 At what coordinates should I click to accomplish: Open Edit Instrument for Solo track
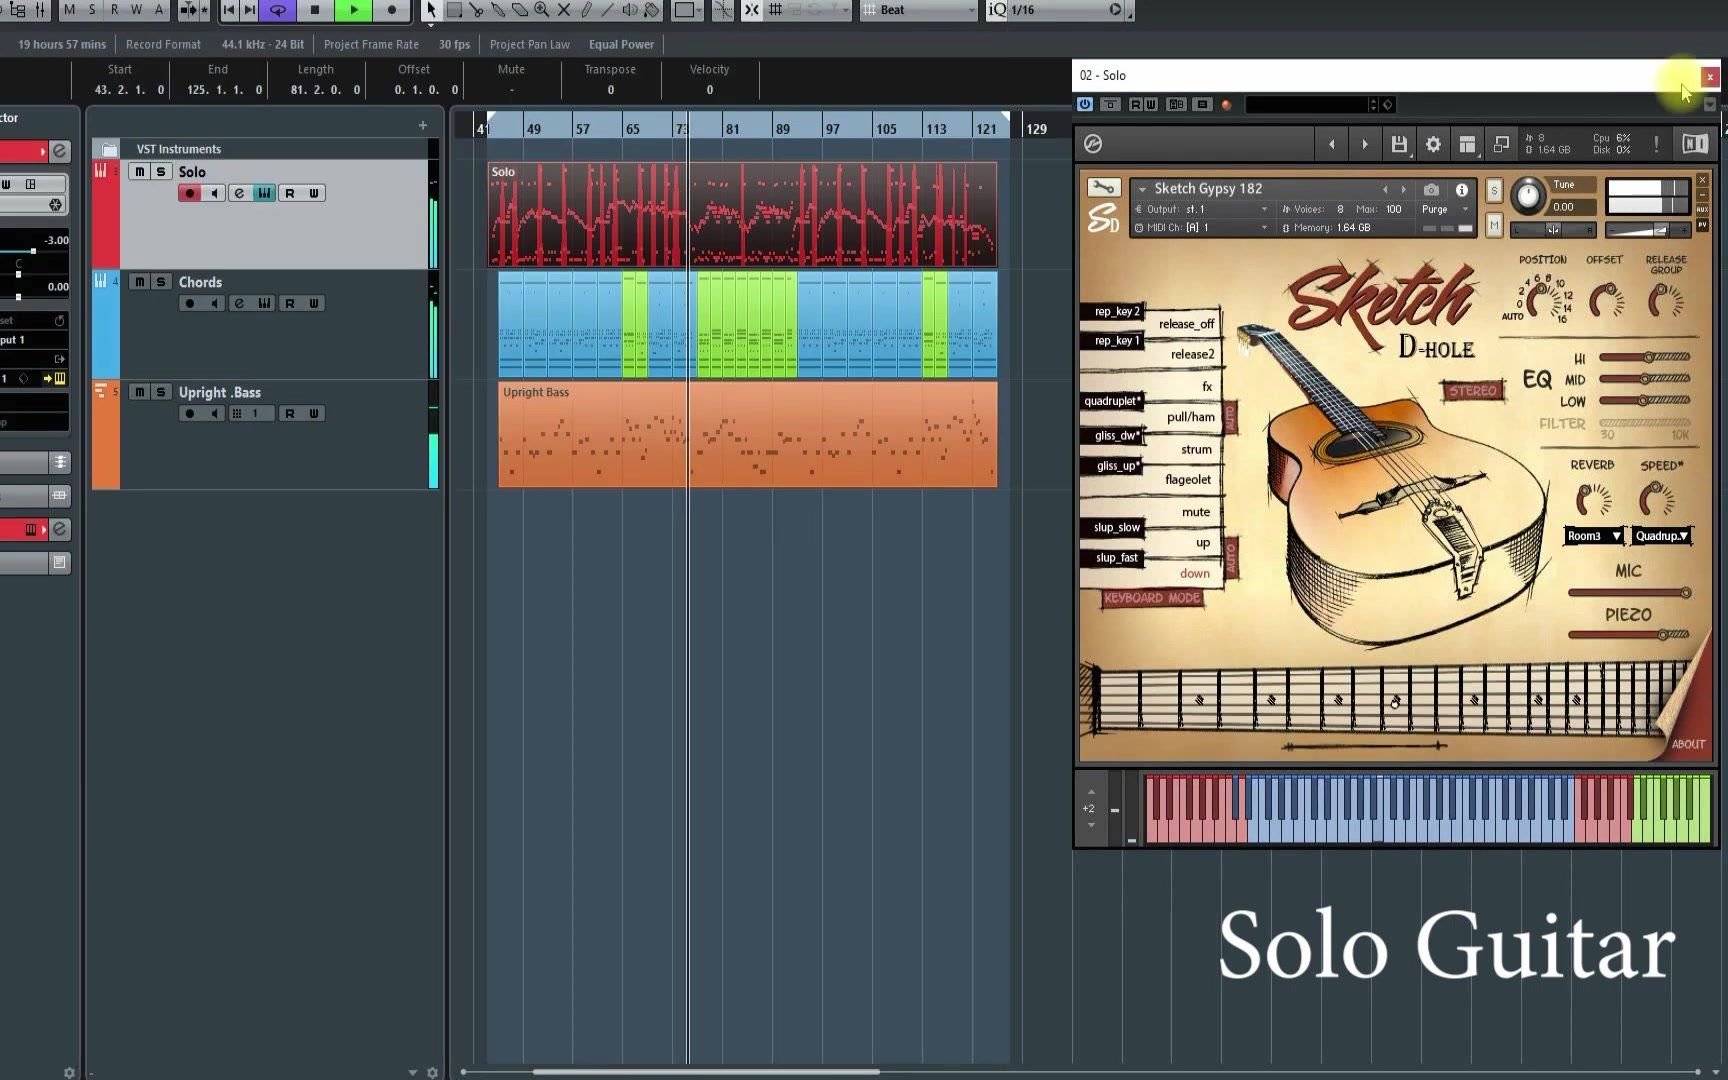tap(264, 193)
